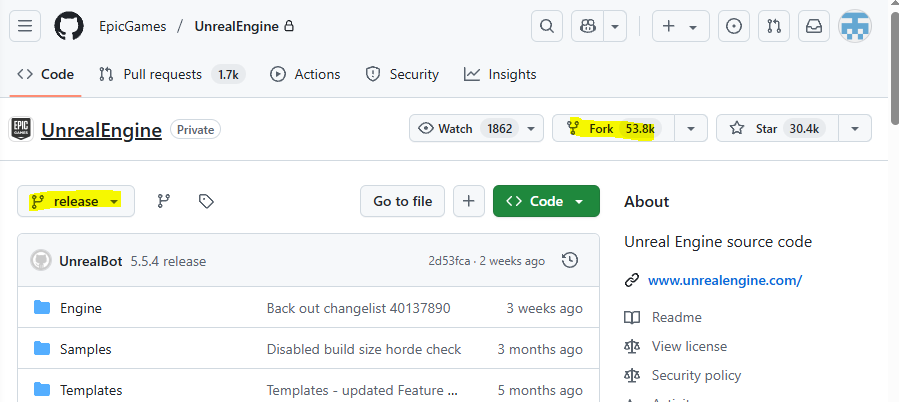Click the Security policy scale icon

point(632,376)
